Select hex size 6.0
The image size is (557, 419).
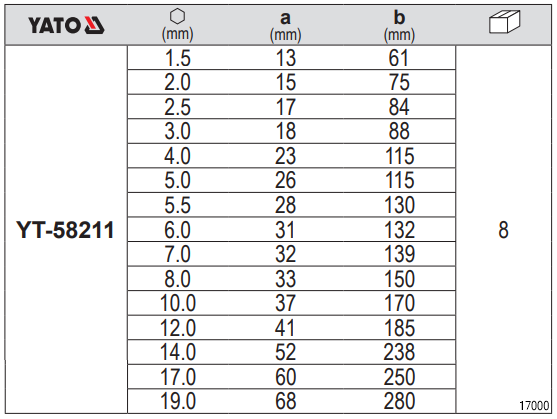(x=177, y=230)
